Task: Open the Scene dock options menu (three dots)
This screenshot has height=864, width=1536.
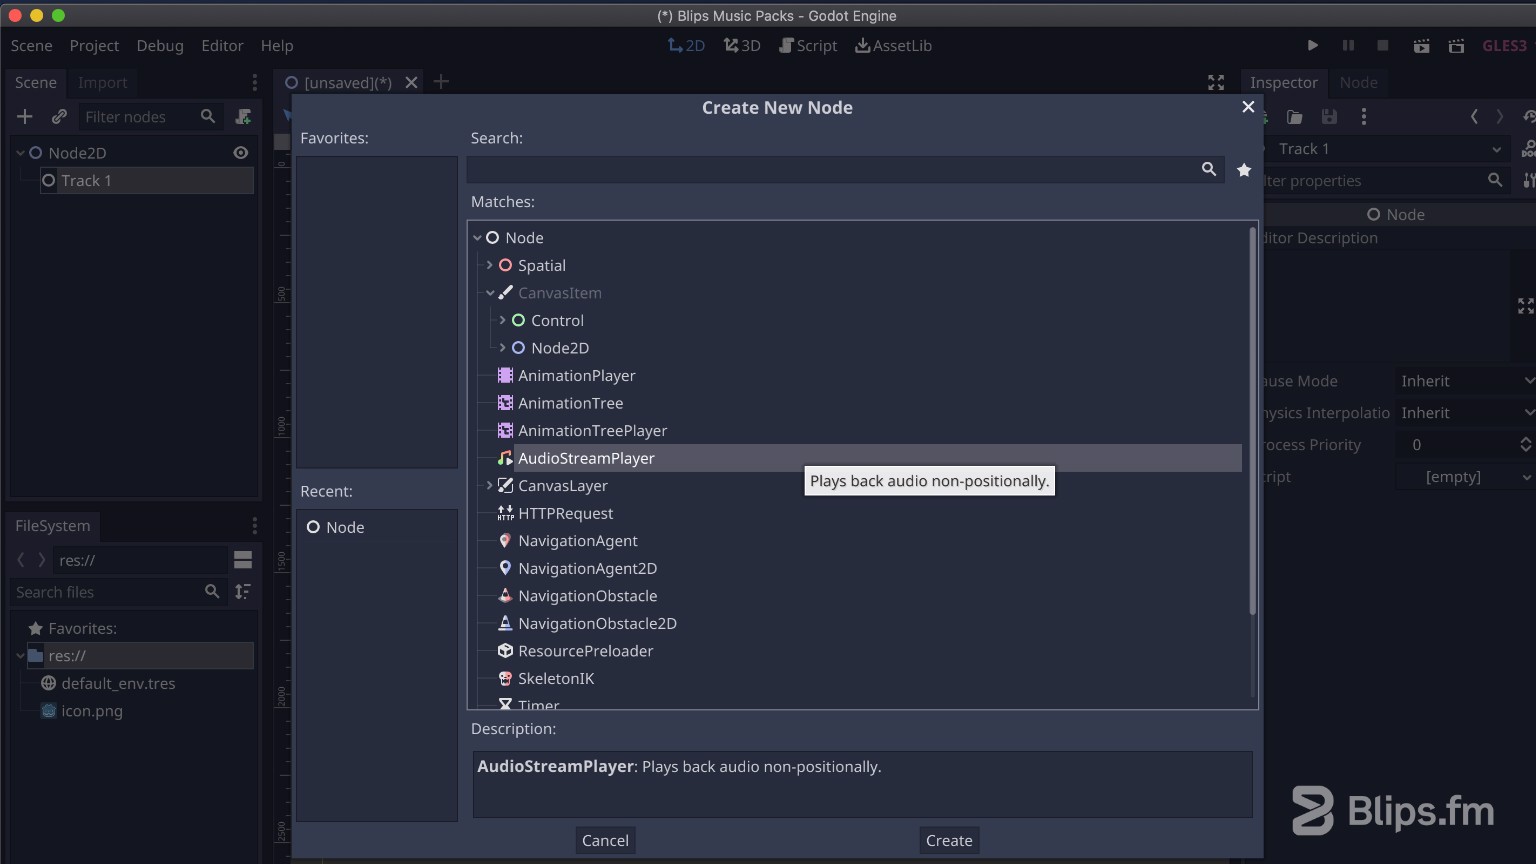Action: 254,83
